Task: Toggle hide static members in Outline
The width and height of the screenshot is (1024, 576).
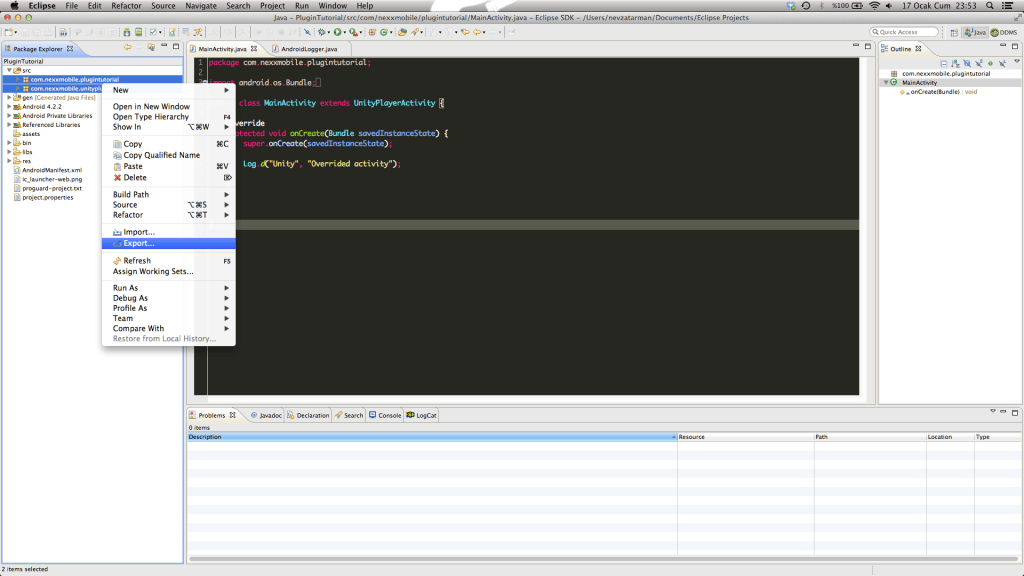Action: [978, 62]
